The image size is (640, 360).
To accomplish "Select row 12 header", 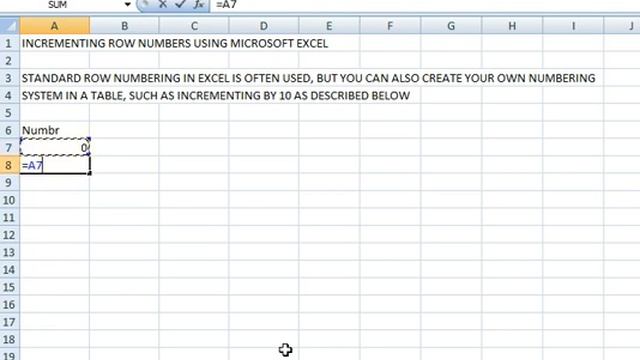I will tap(9, 235).
